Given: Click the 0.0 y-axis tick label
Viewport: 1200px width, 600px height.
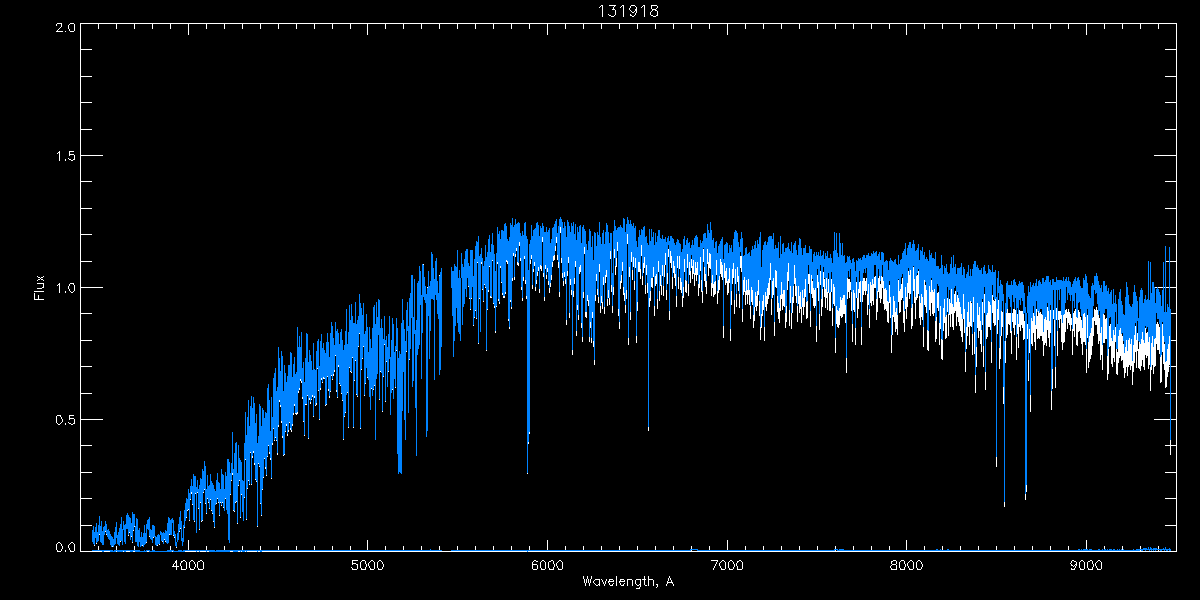Looking at the screenshot, I should pos(65,548).
